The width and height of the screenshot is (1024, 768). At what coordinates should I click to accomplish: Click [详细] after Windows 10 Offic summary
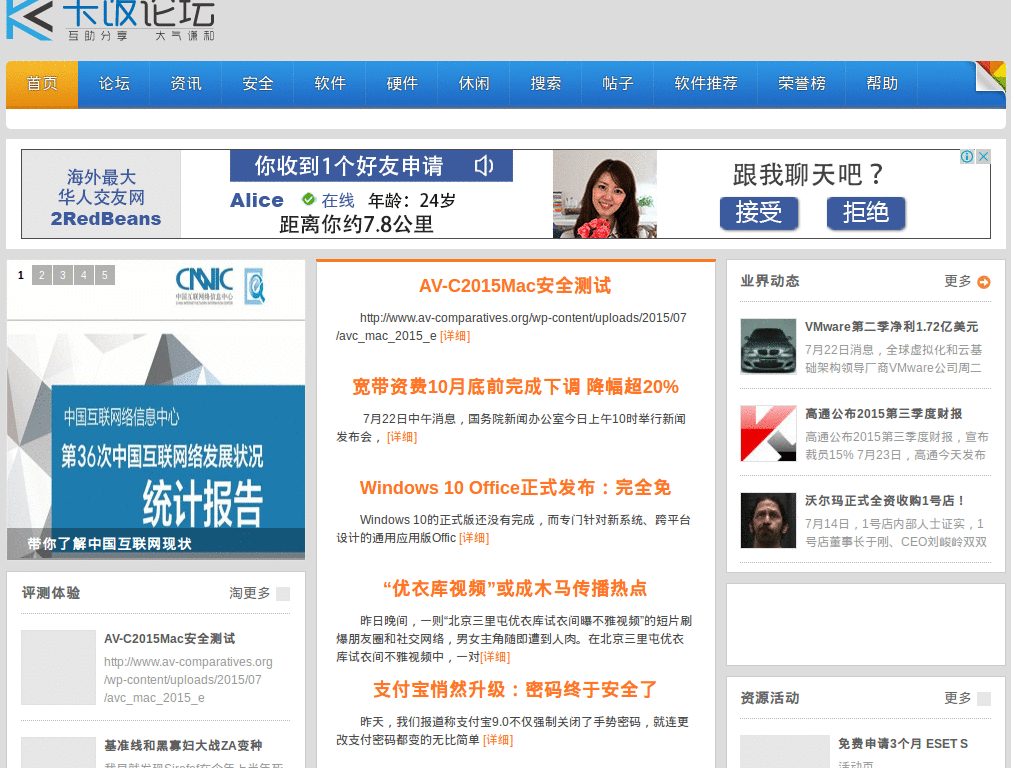474,538
